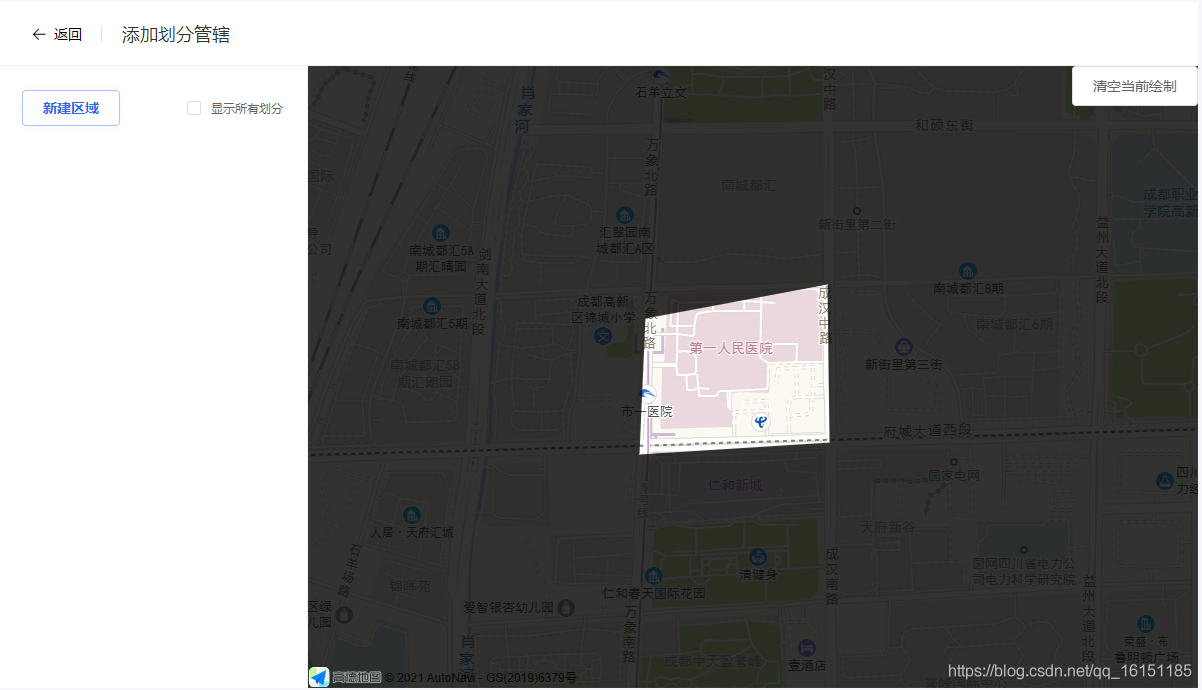Click the 荣盛 building icon
This screenshot has width=1202, height=690.
[x=1146, y=624]
